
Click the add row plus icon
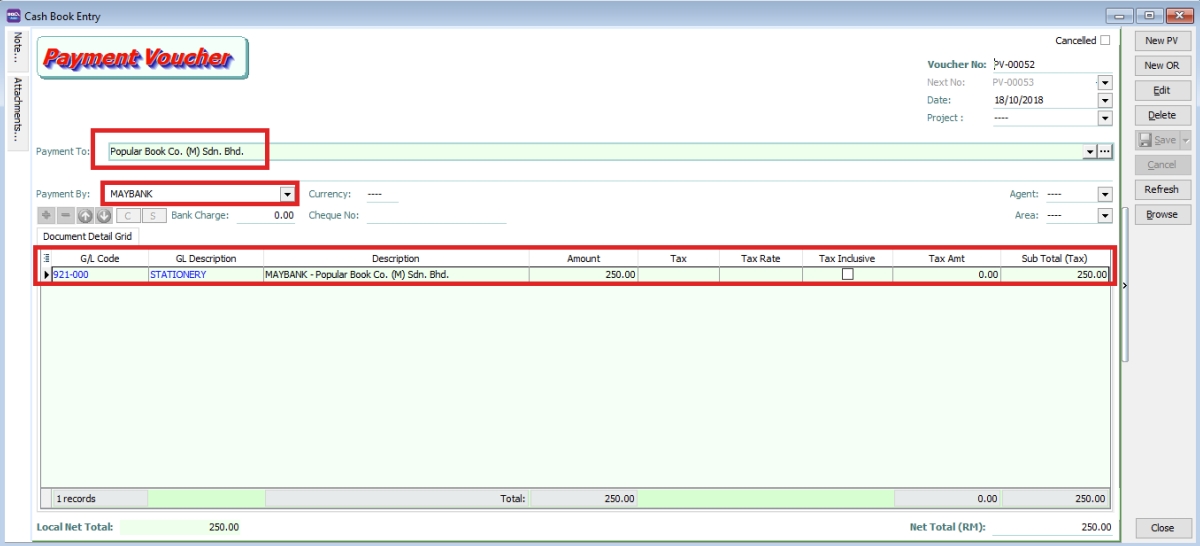click(46, 215)
